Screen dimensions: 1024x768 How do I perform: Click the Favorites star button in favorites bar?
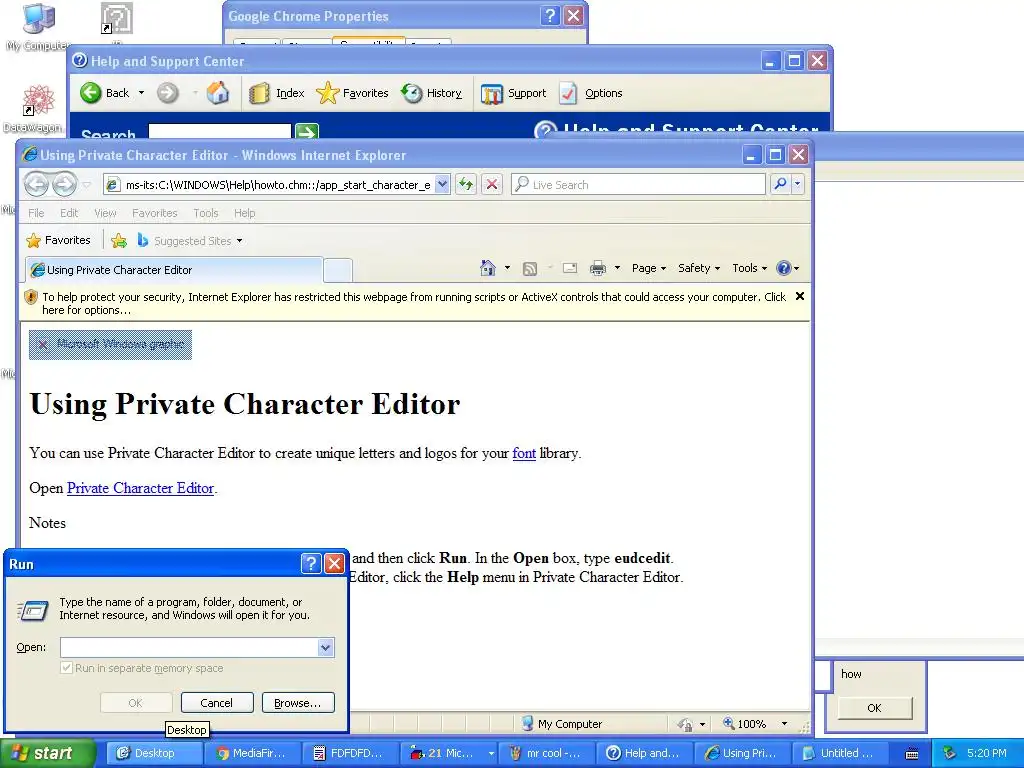[58, 240]
